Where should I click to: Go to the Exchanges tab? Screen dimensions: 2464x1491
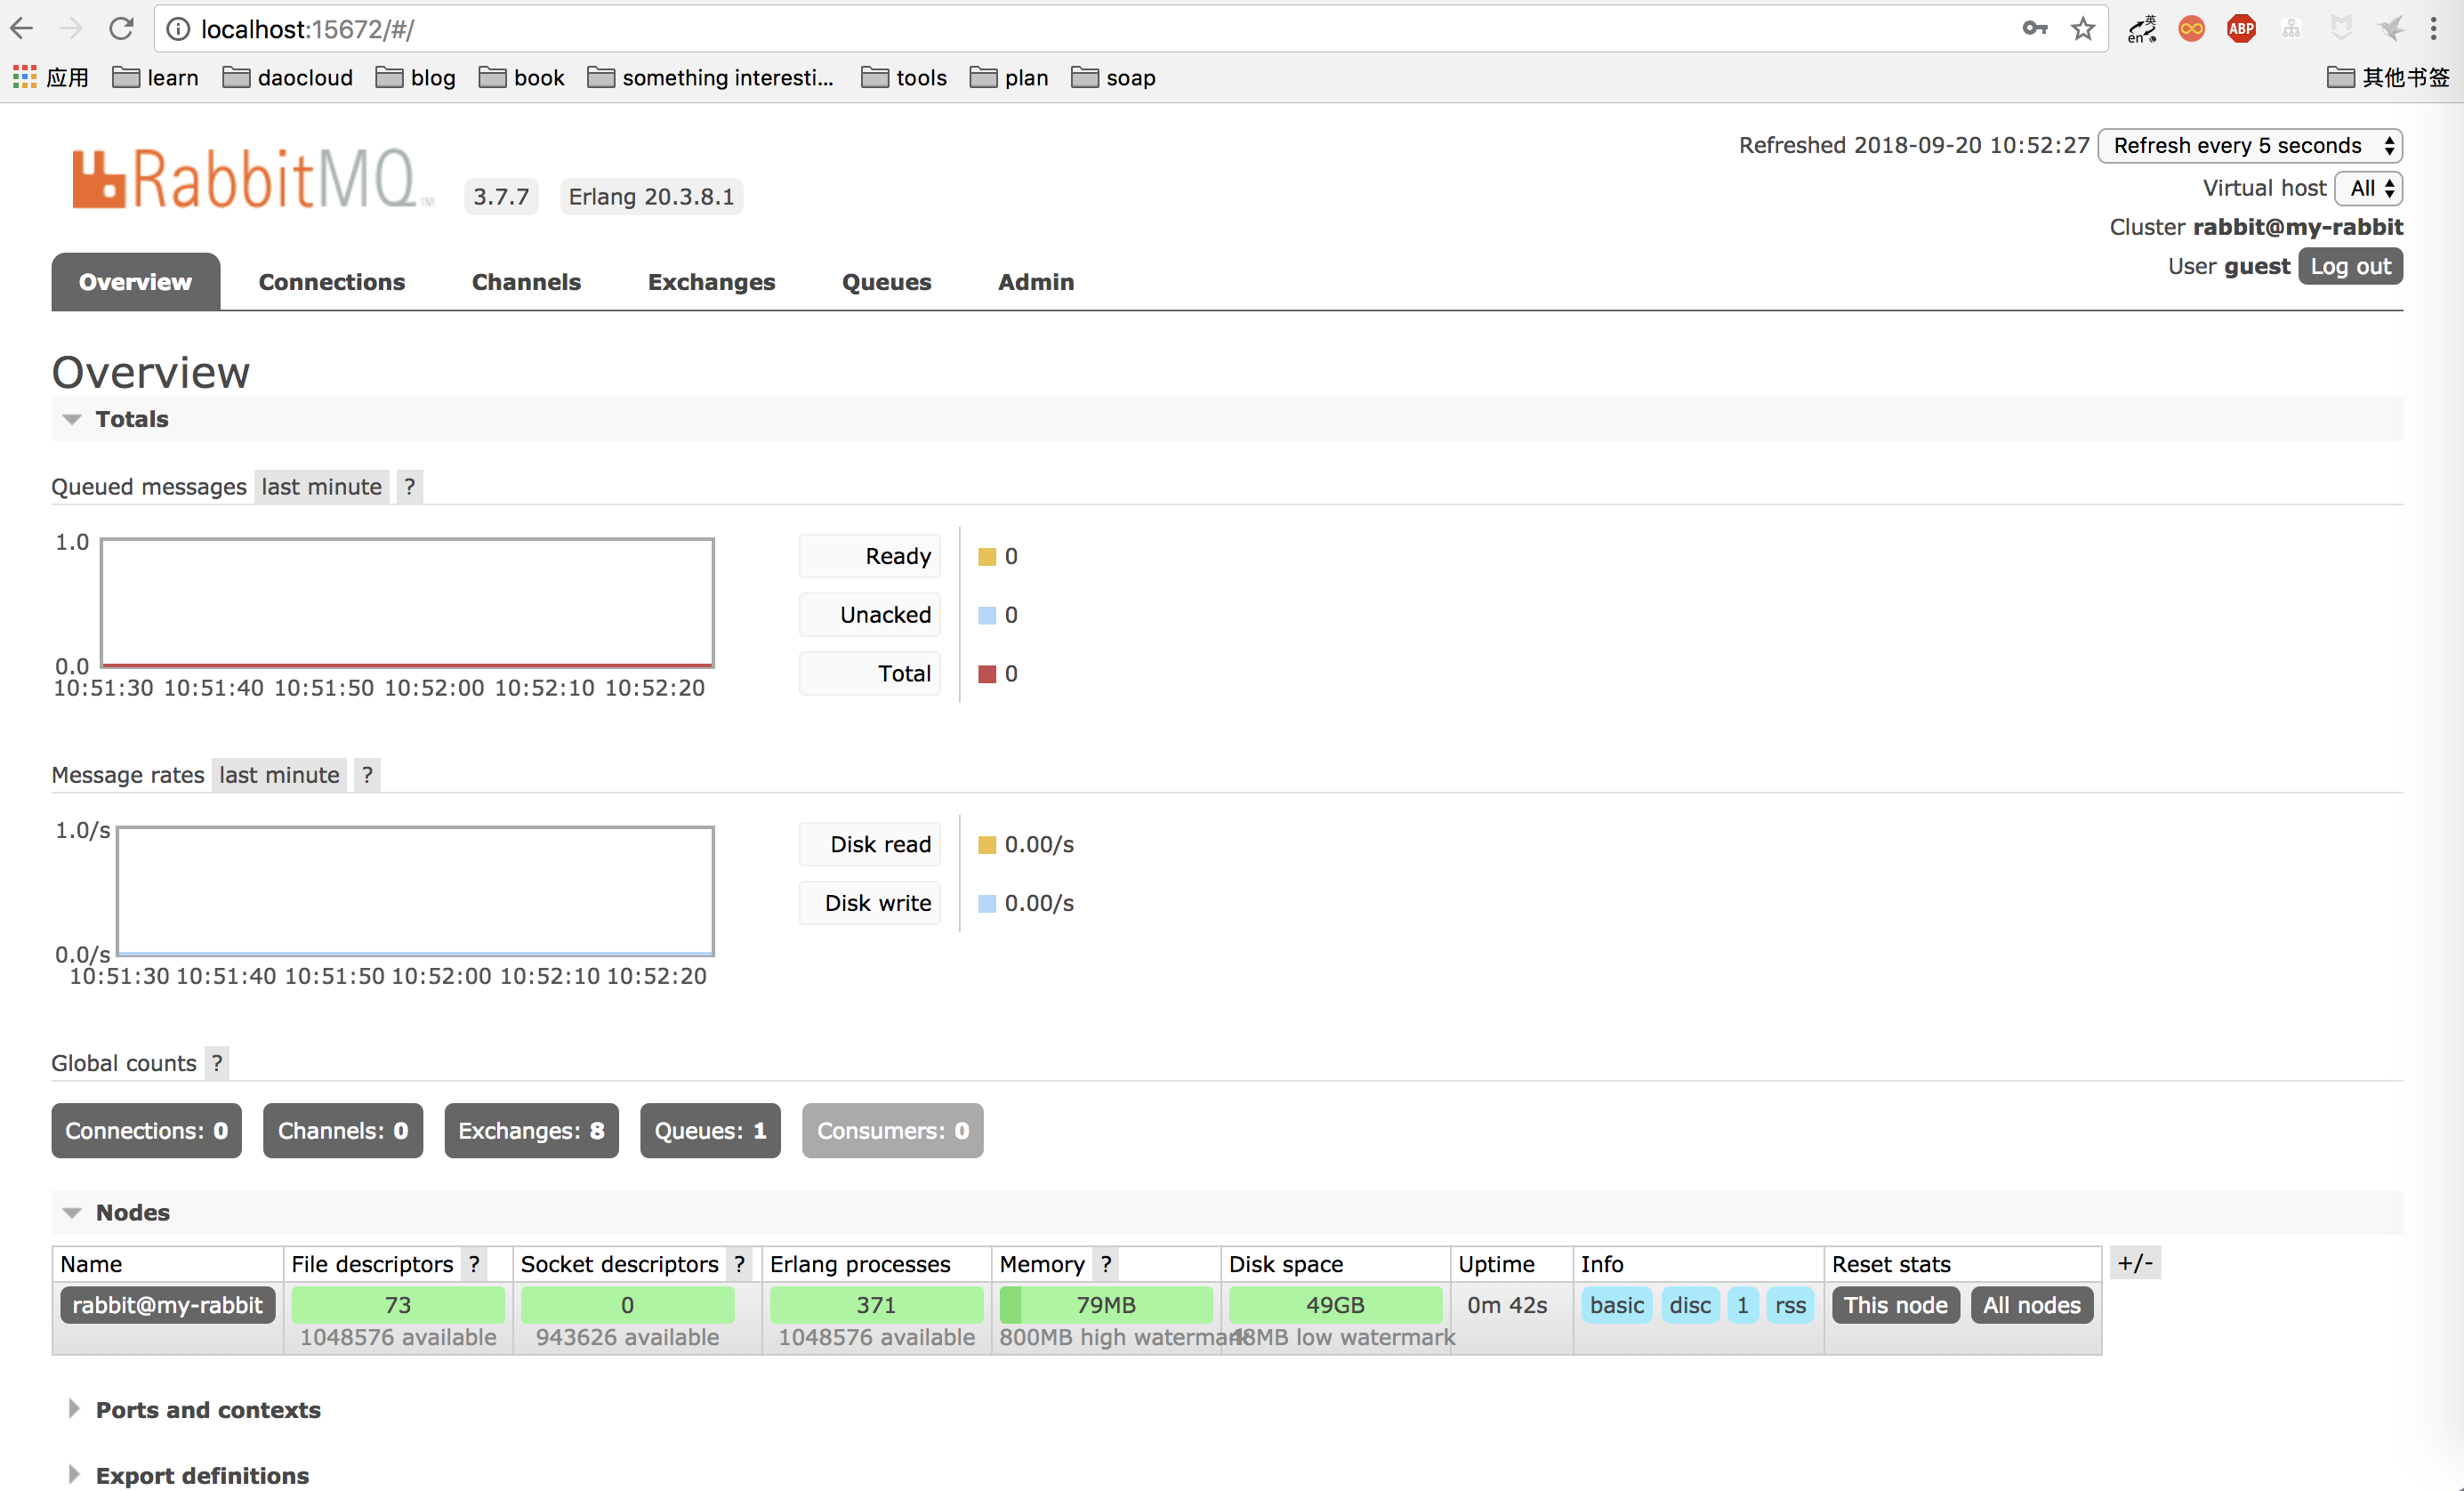(711, 282)
